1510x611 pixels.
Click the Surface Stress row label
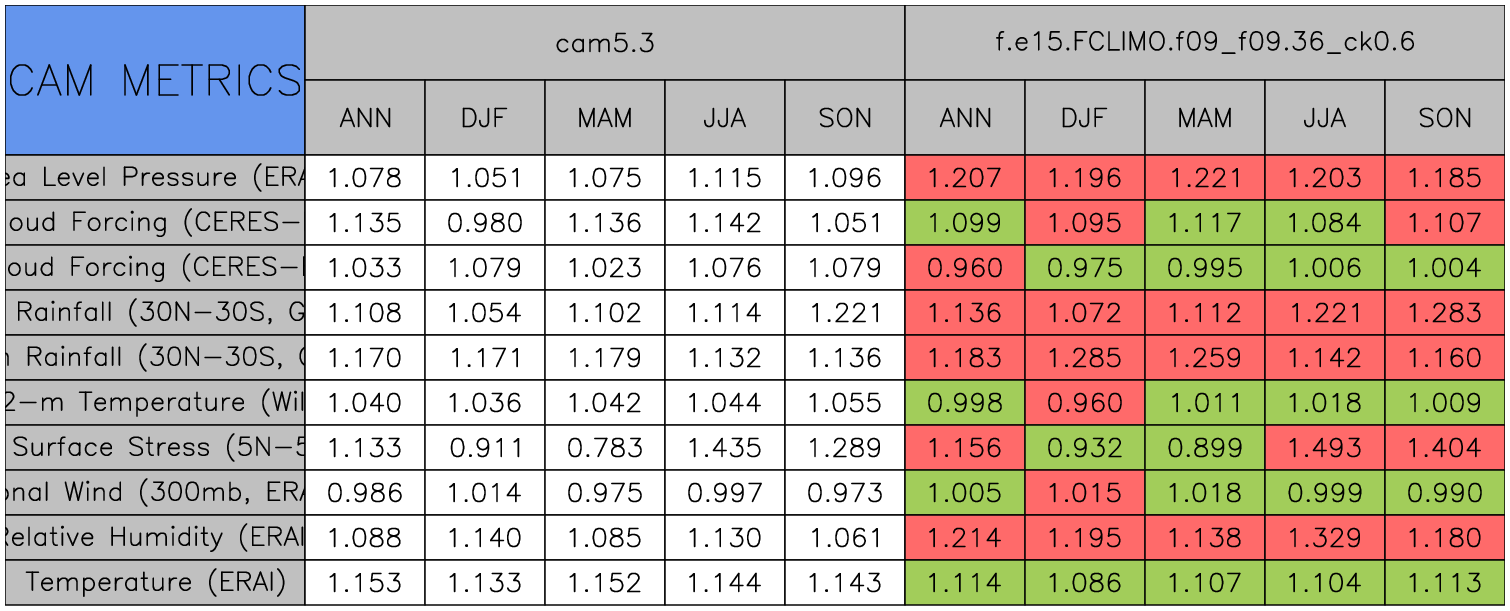point(154,447)
